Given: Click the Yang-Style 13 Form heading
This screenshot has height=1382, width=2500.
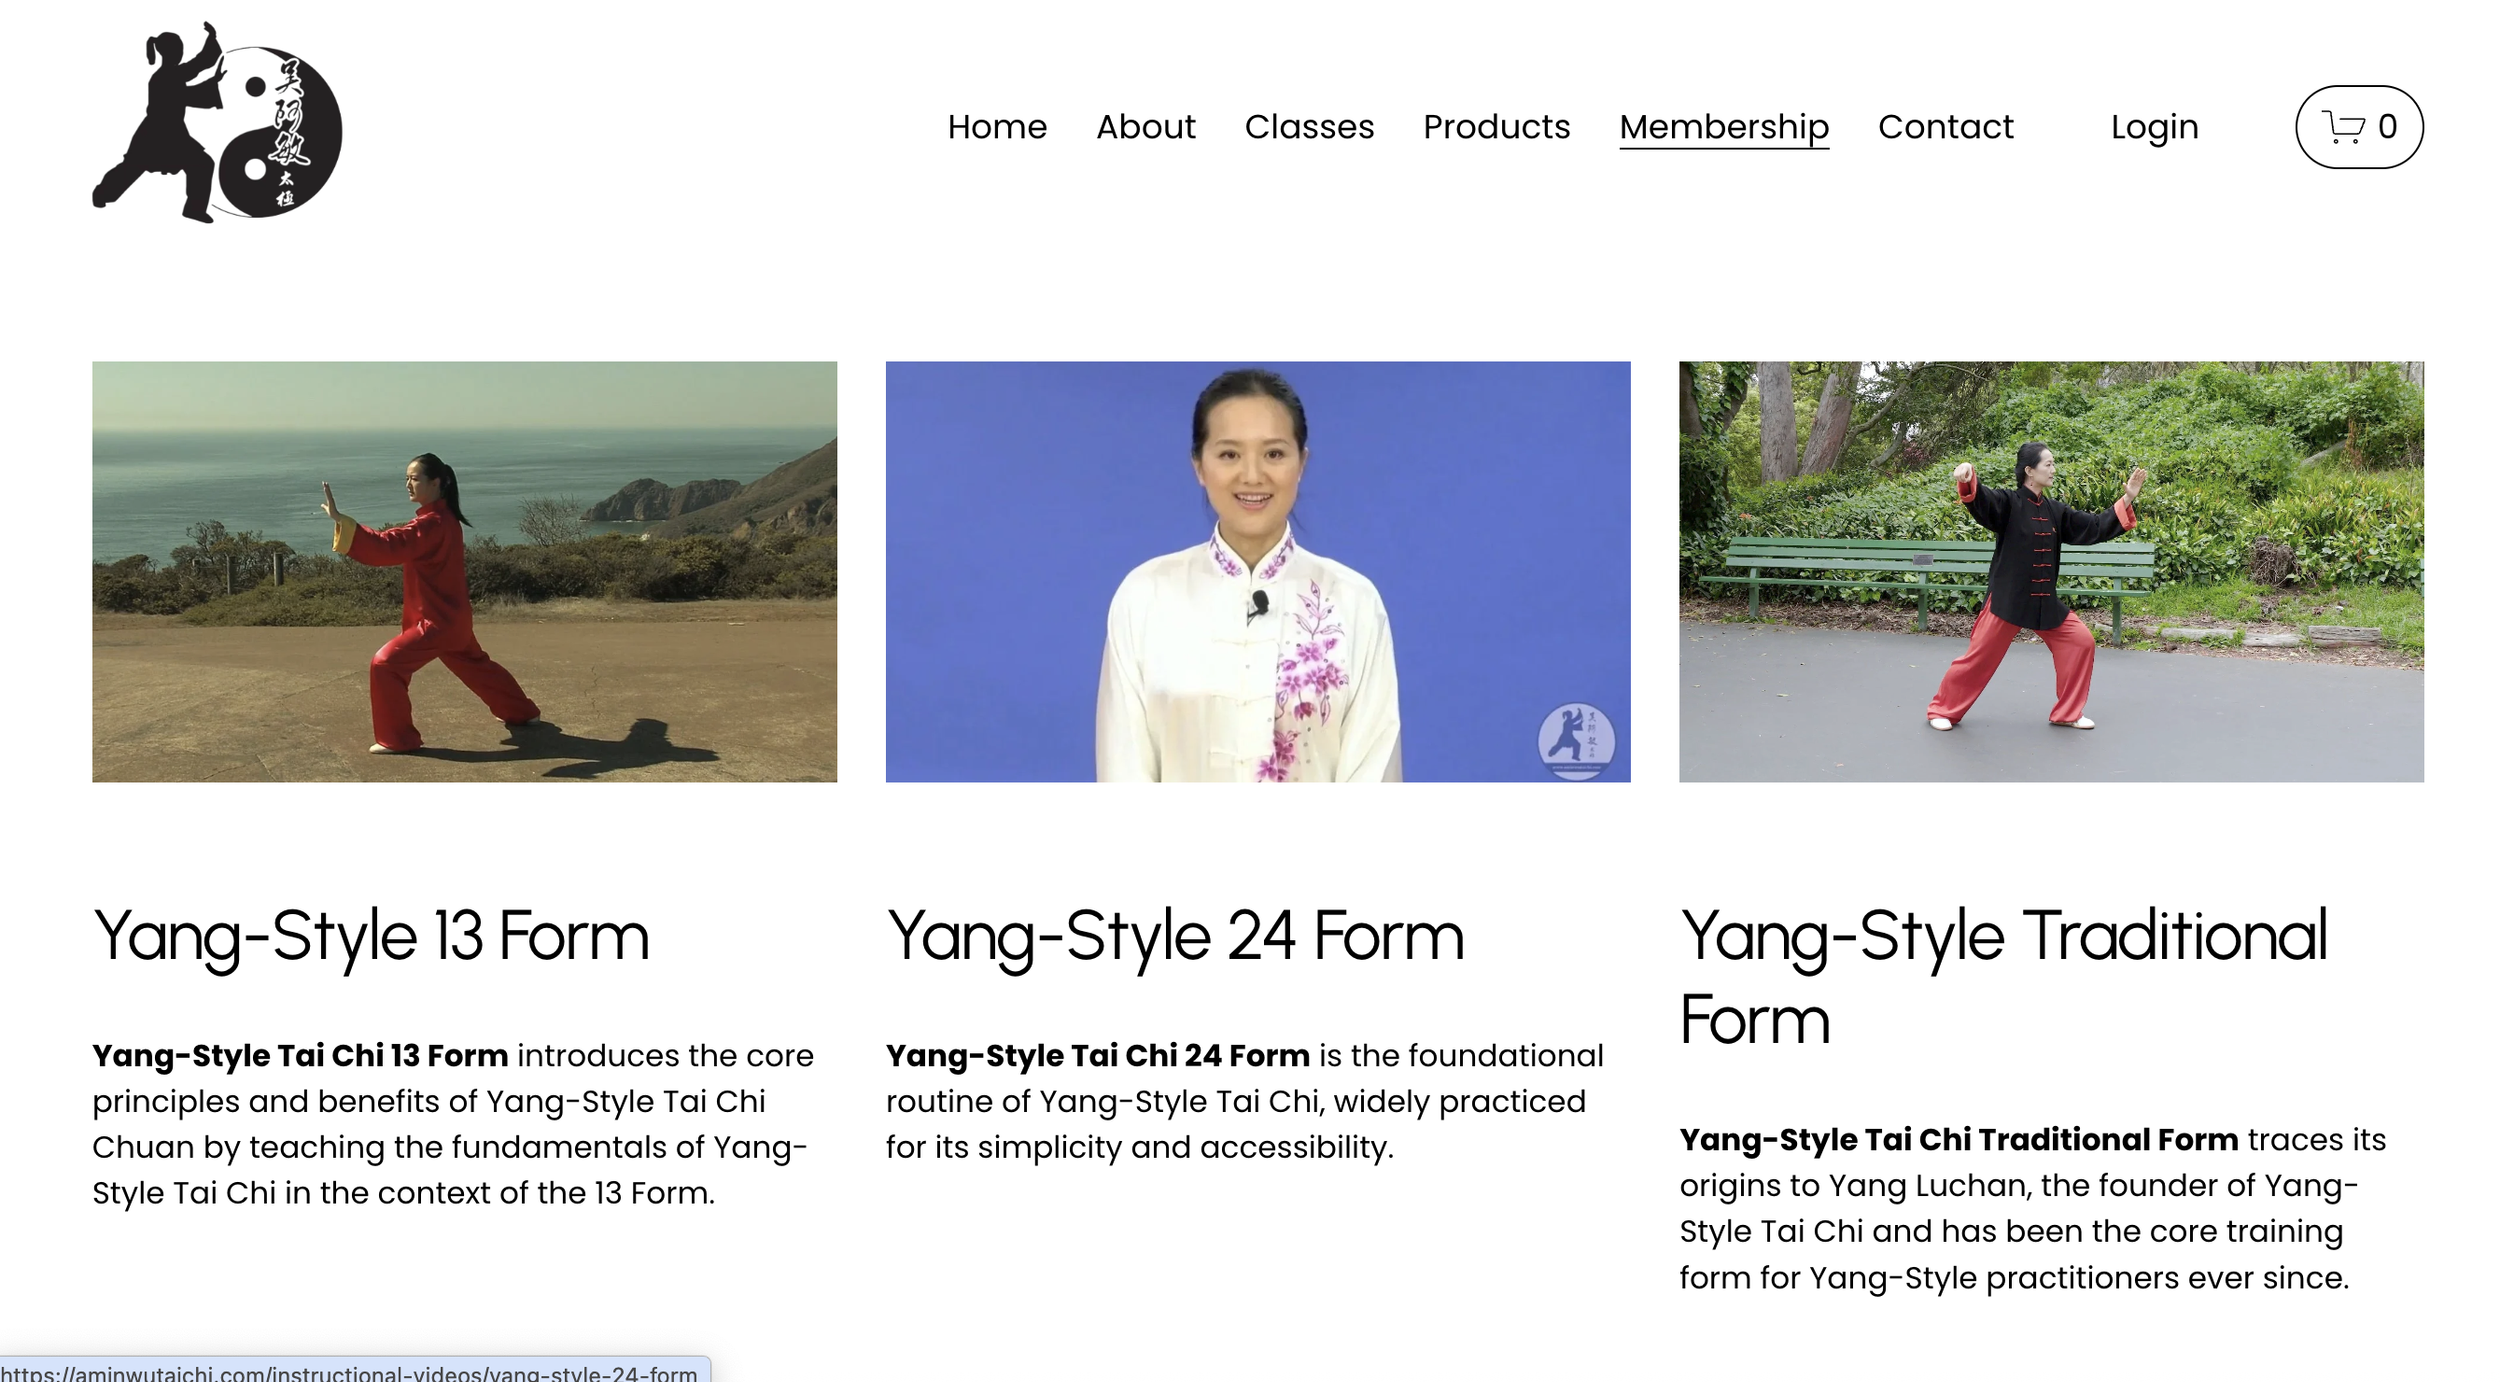Looking at the screenshot, I should (x=371, y=936).
